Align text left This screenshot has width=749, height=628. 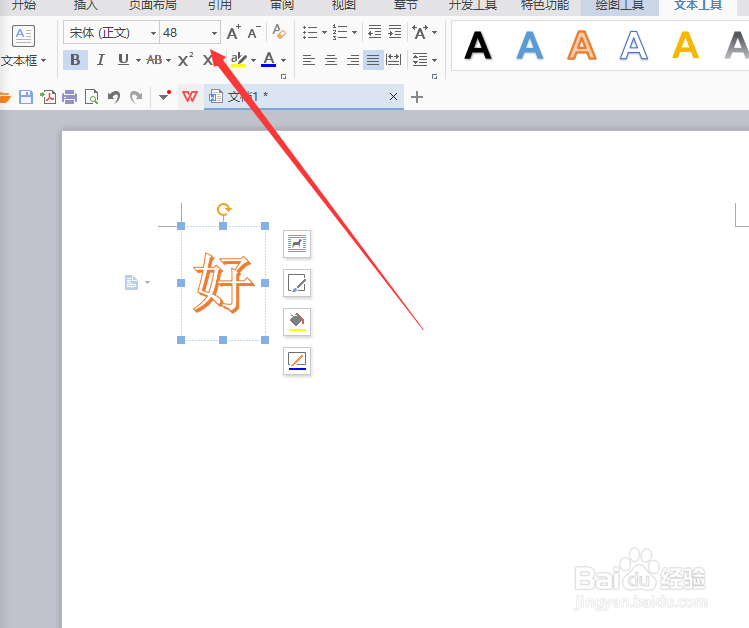tap(309, 60)
